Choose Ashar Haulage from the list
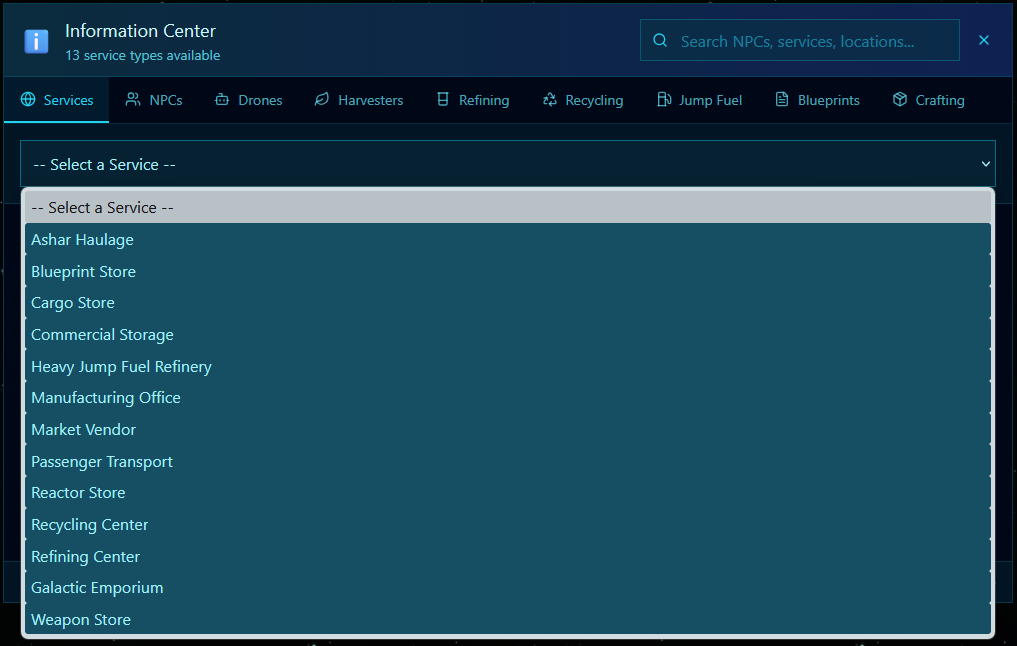 [x=82, y=240]
